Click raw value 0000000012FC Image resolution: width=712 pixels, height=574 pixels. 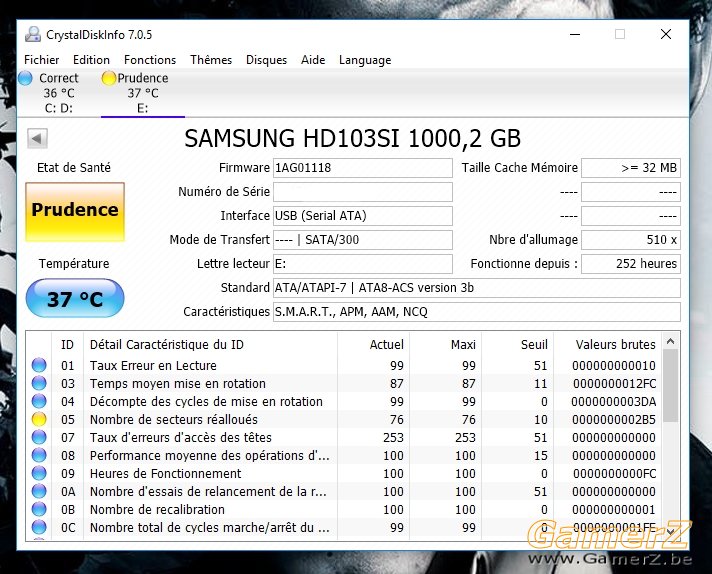614,383
